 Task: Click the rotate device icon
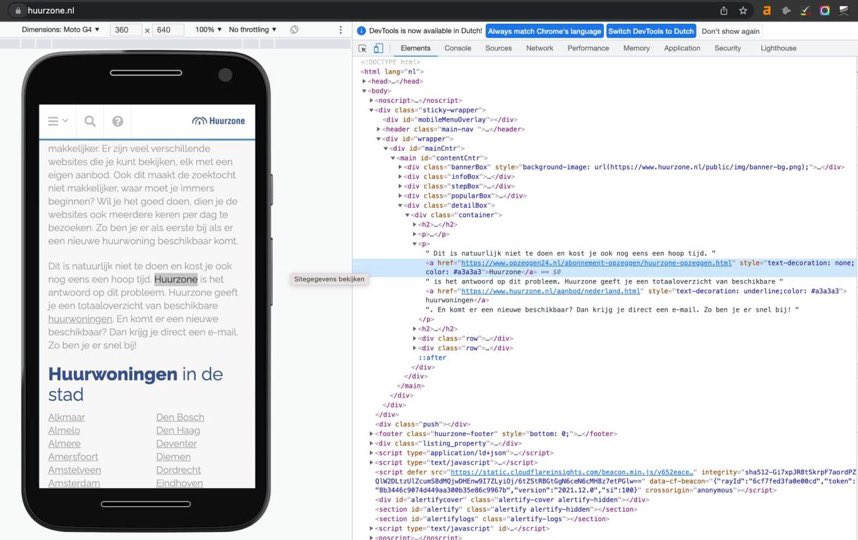point(294,30)
